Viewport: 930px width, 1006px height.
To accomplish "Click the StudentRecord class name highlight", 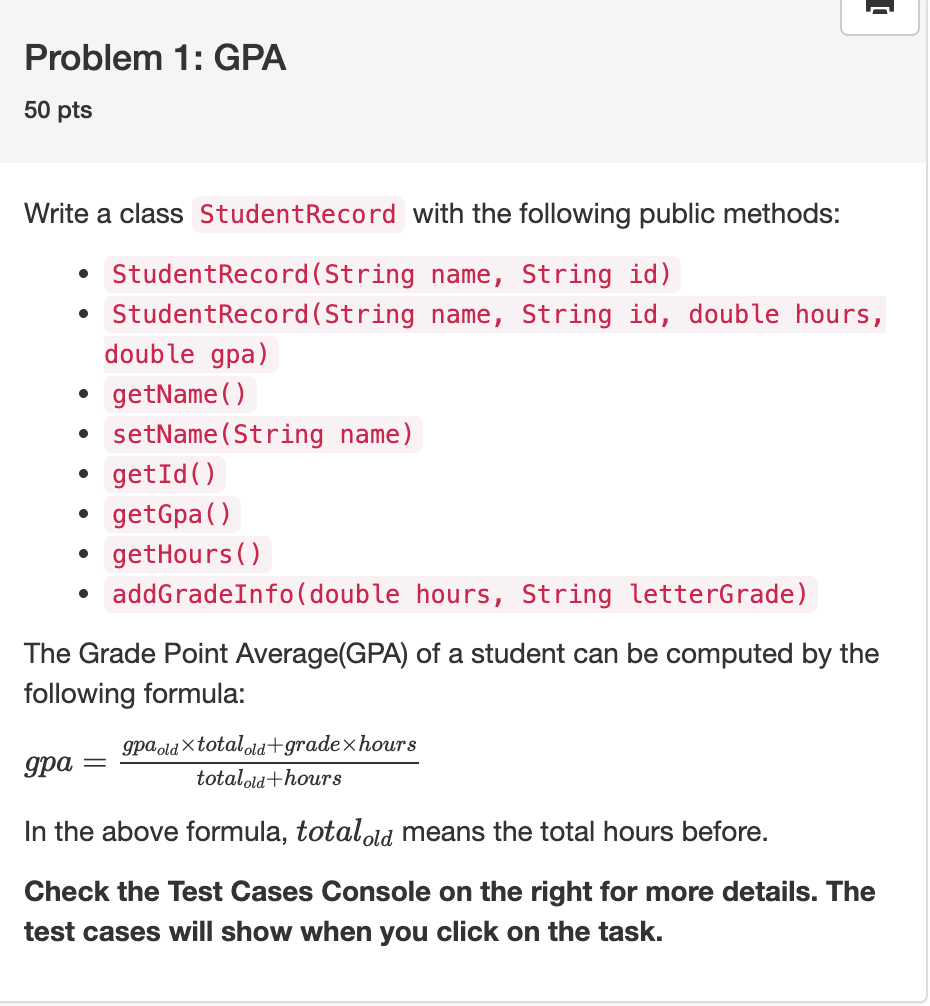I will click(297, 214).
